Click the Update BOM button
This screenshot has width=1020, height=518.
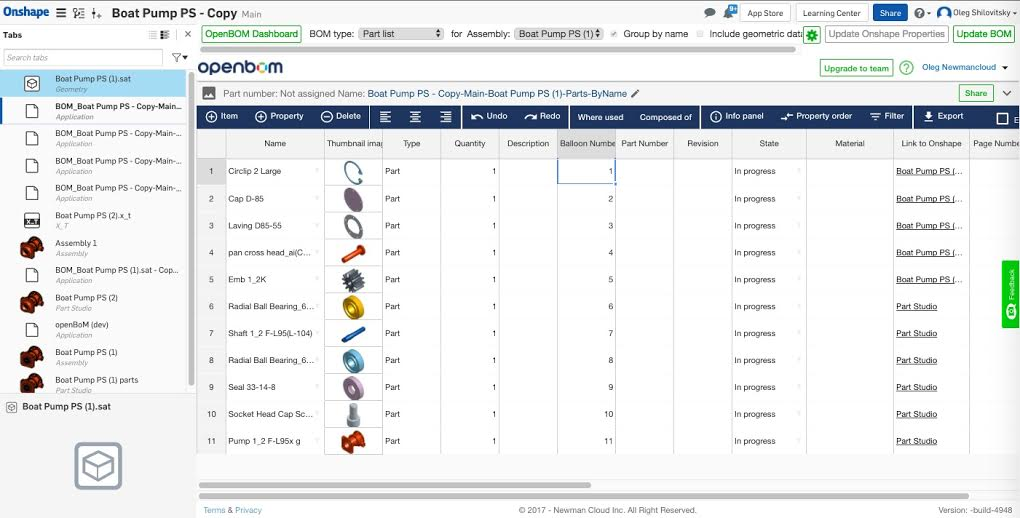tap(984, 34)
